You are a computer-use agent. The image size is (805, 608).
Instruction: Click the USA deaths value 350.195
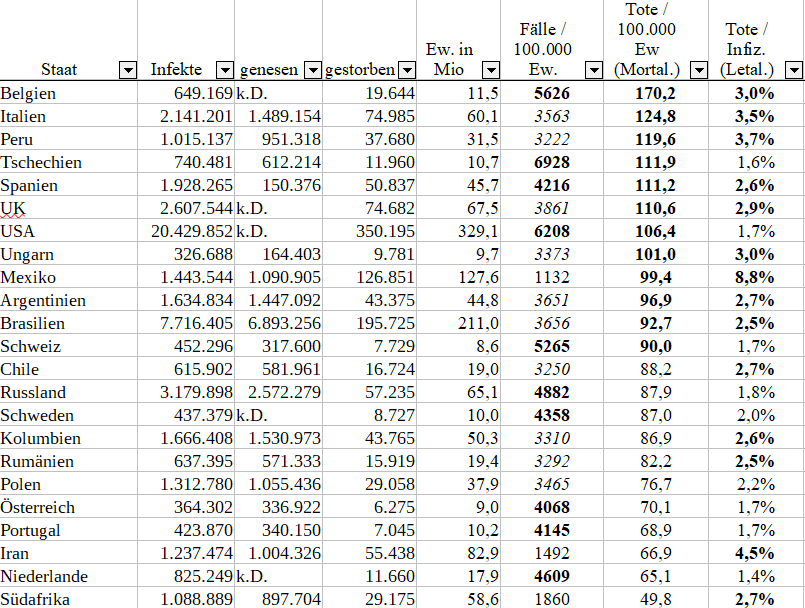386,231
